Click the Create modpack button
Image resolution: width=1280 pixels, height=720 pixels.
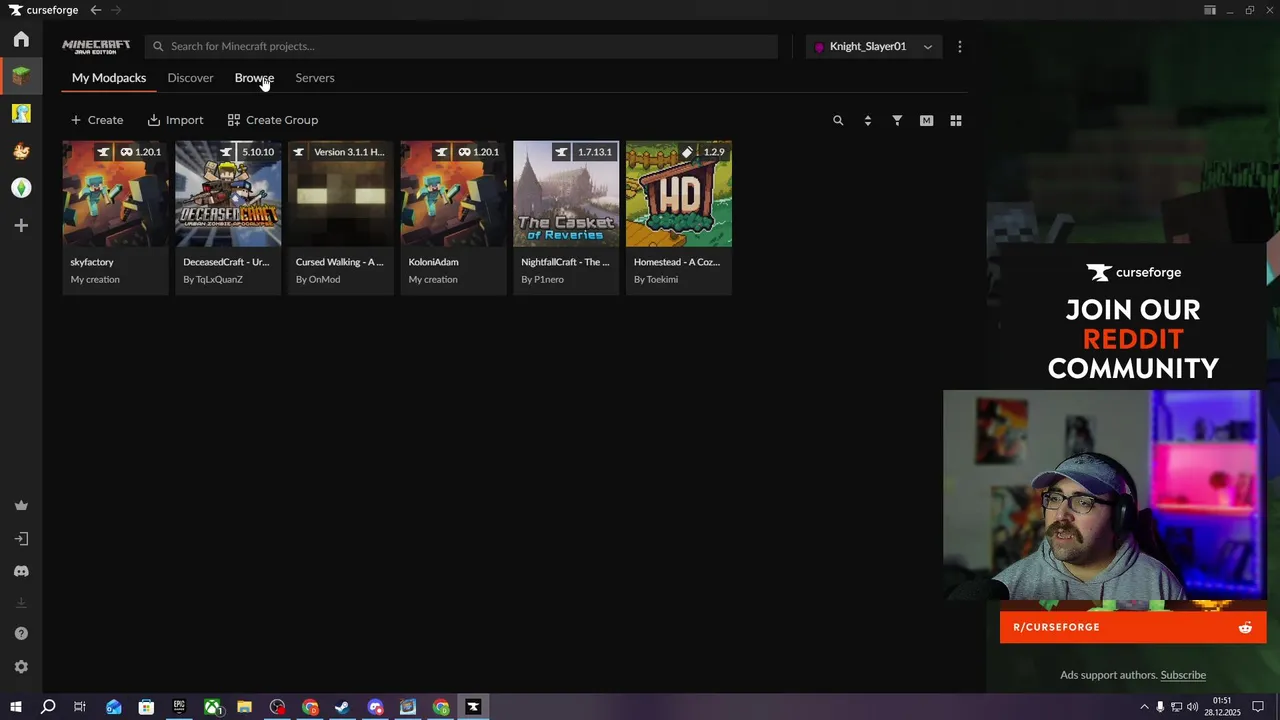[97, 120]
